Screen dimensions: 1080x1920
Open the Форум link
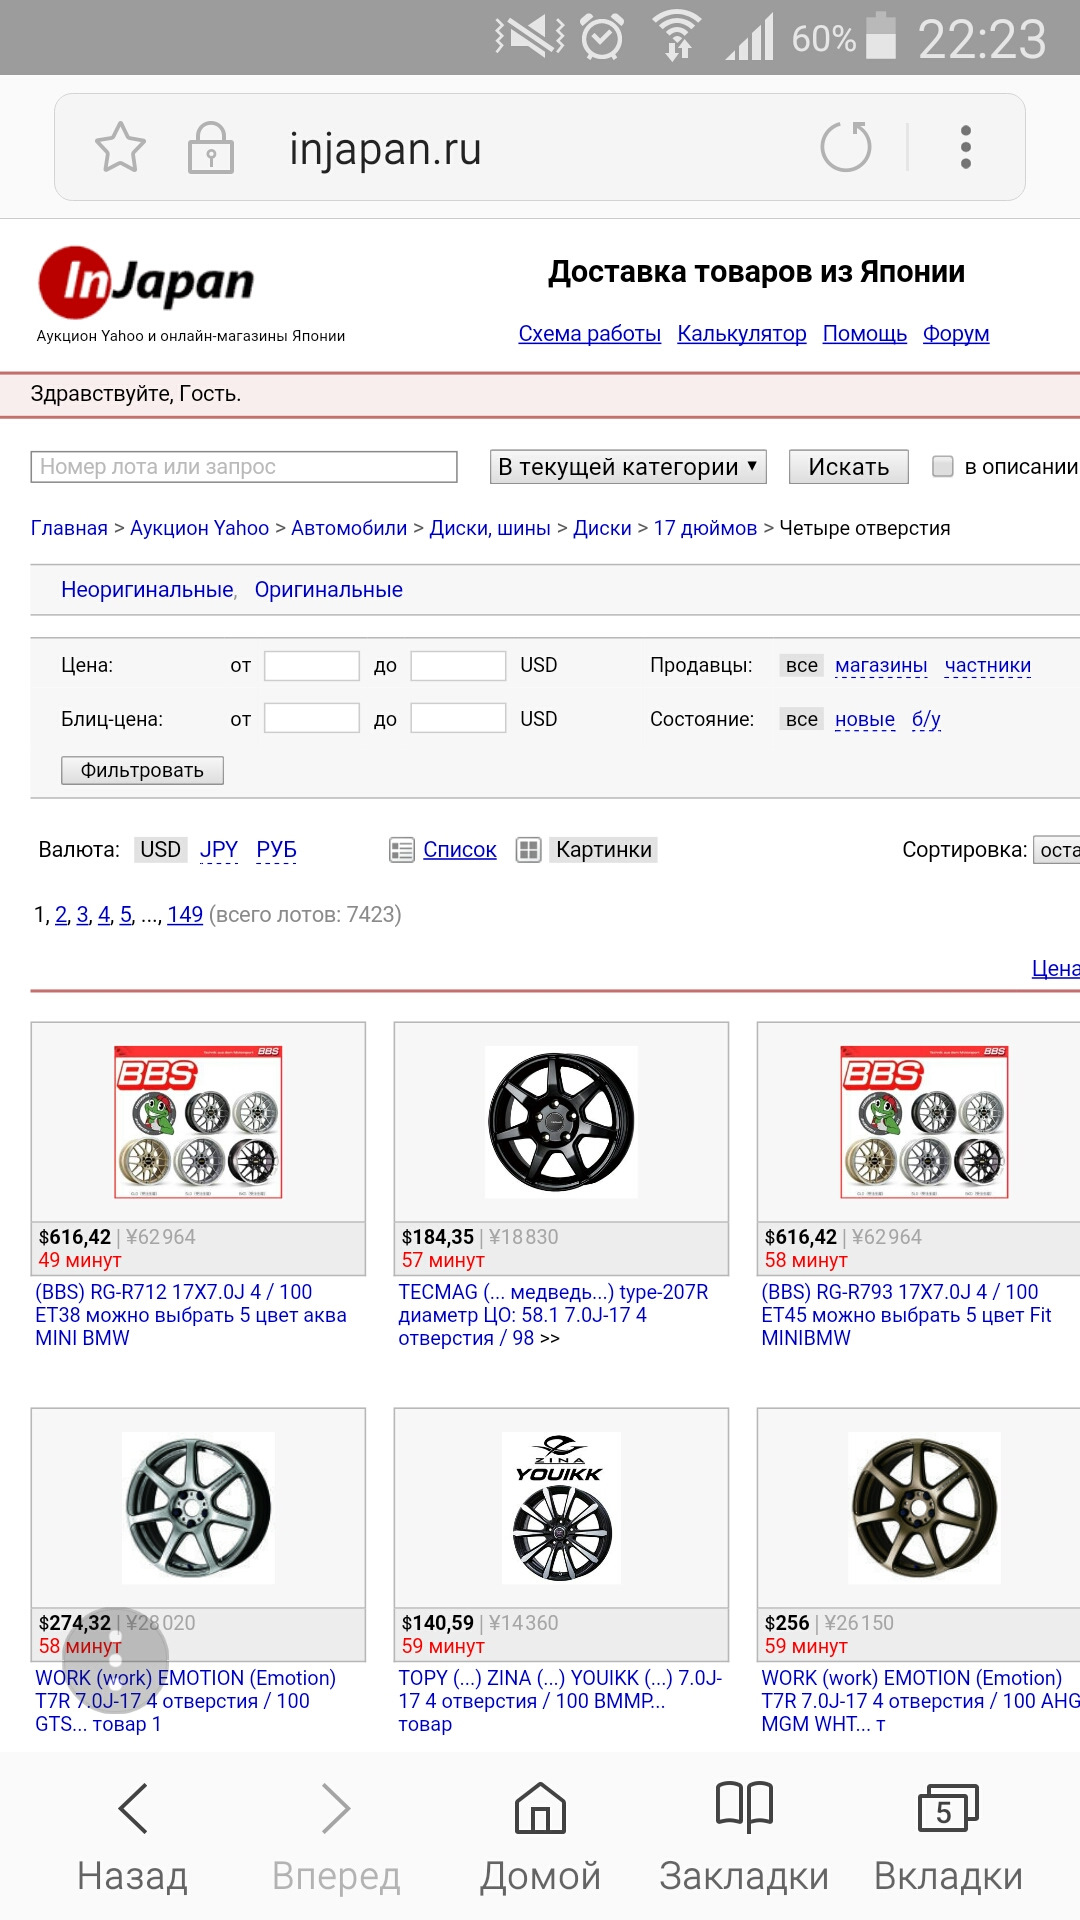tap(956, 334)
